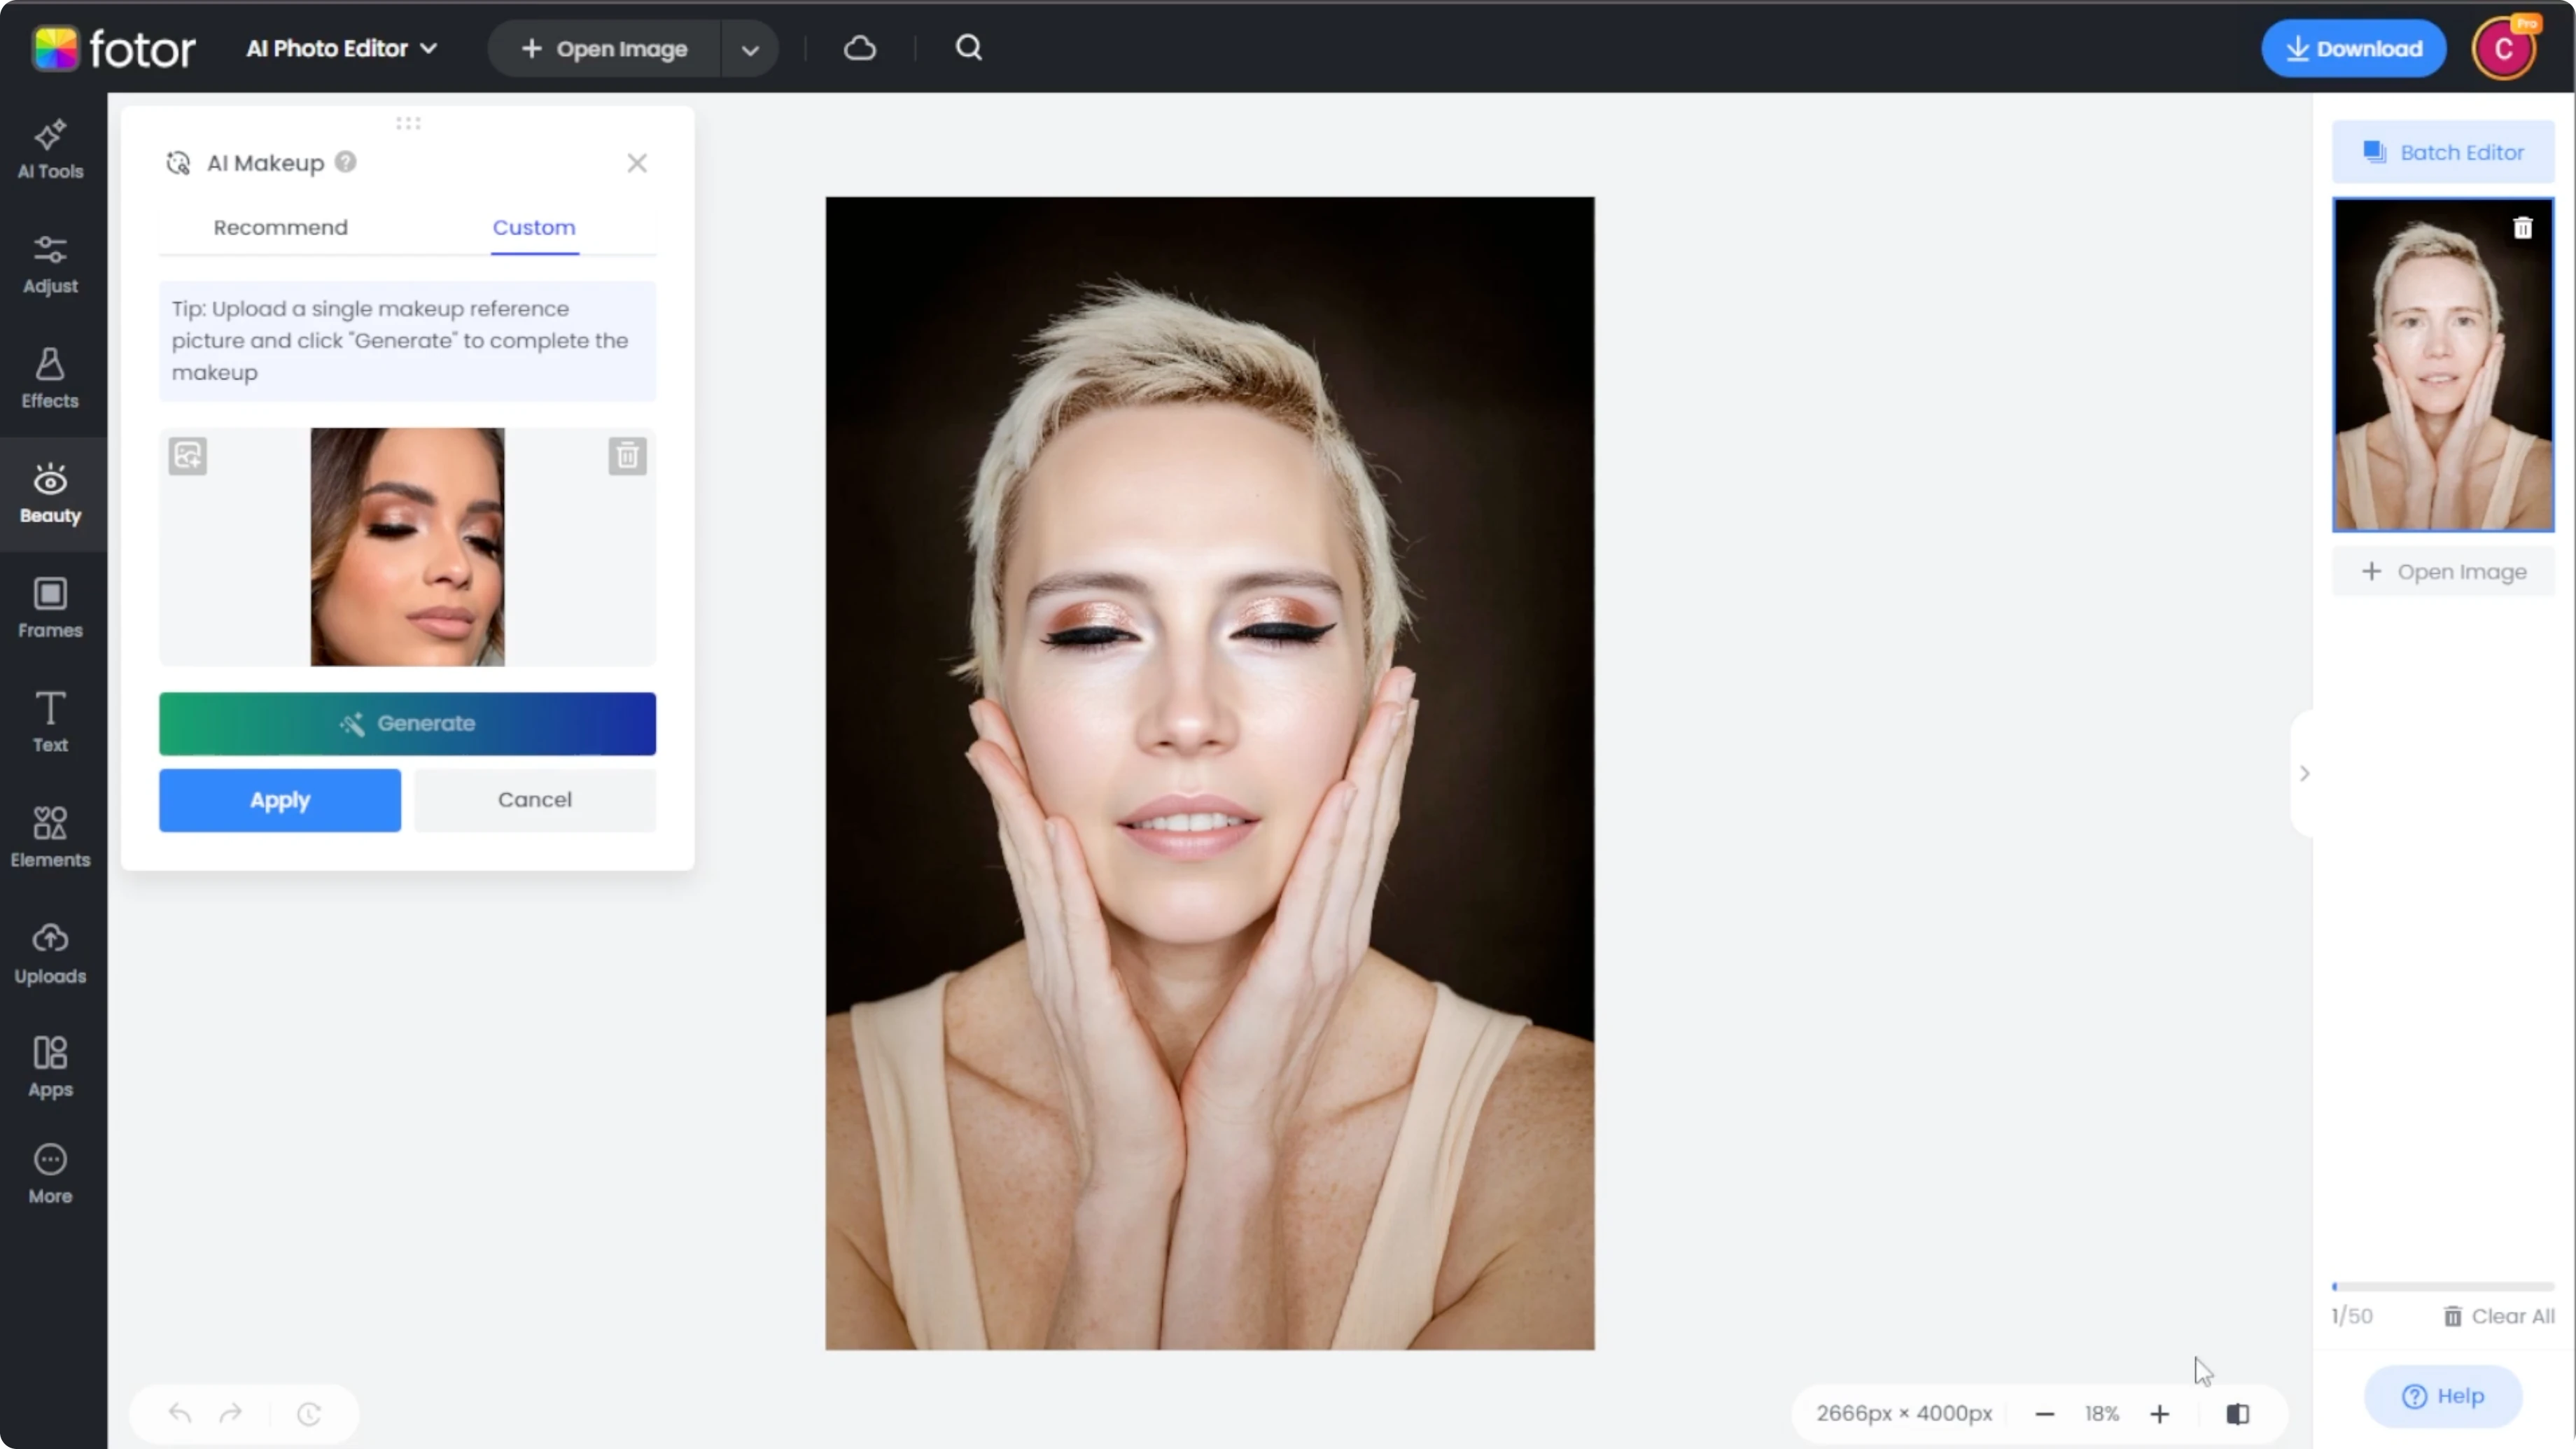Expand the AI Photo Editor dropdown
Viewport: 2576px width, 1449px height.
(x=341, y=48)
